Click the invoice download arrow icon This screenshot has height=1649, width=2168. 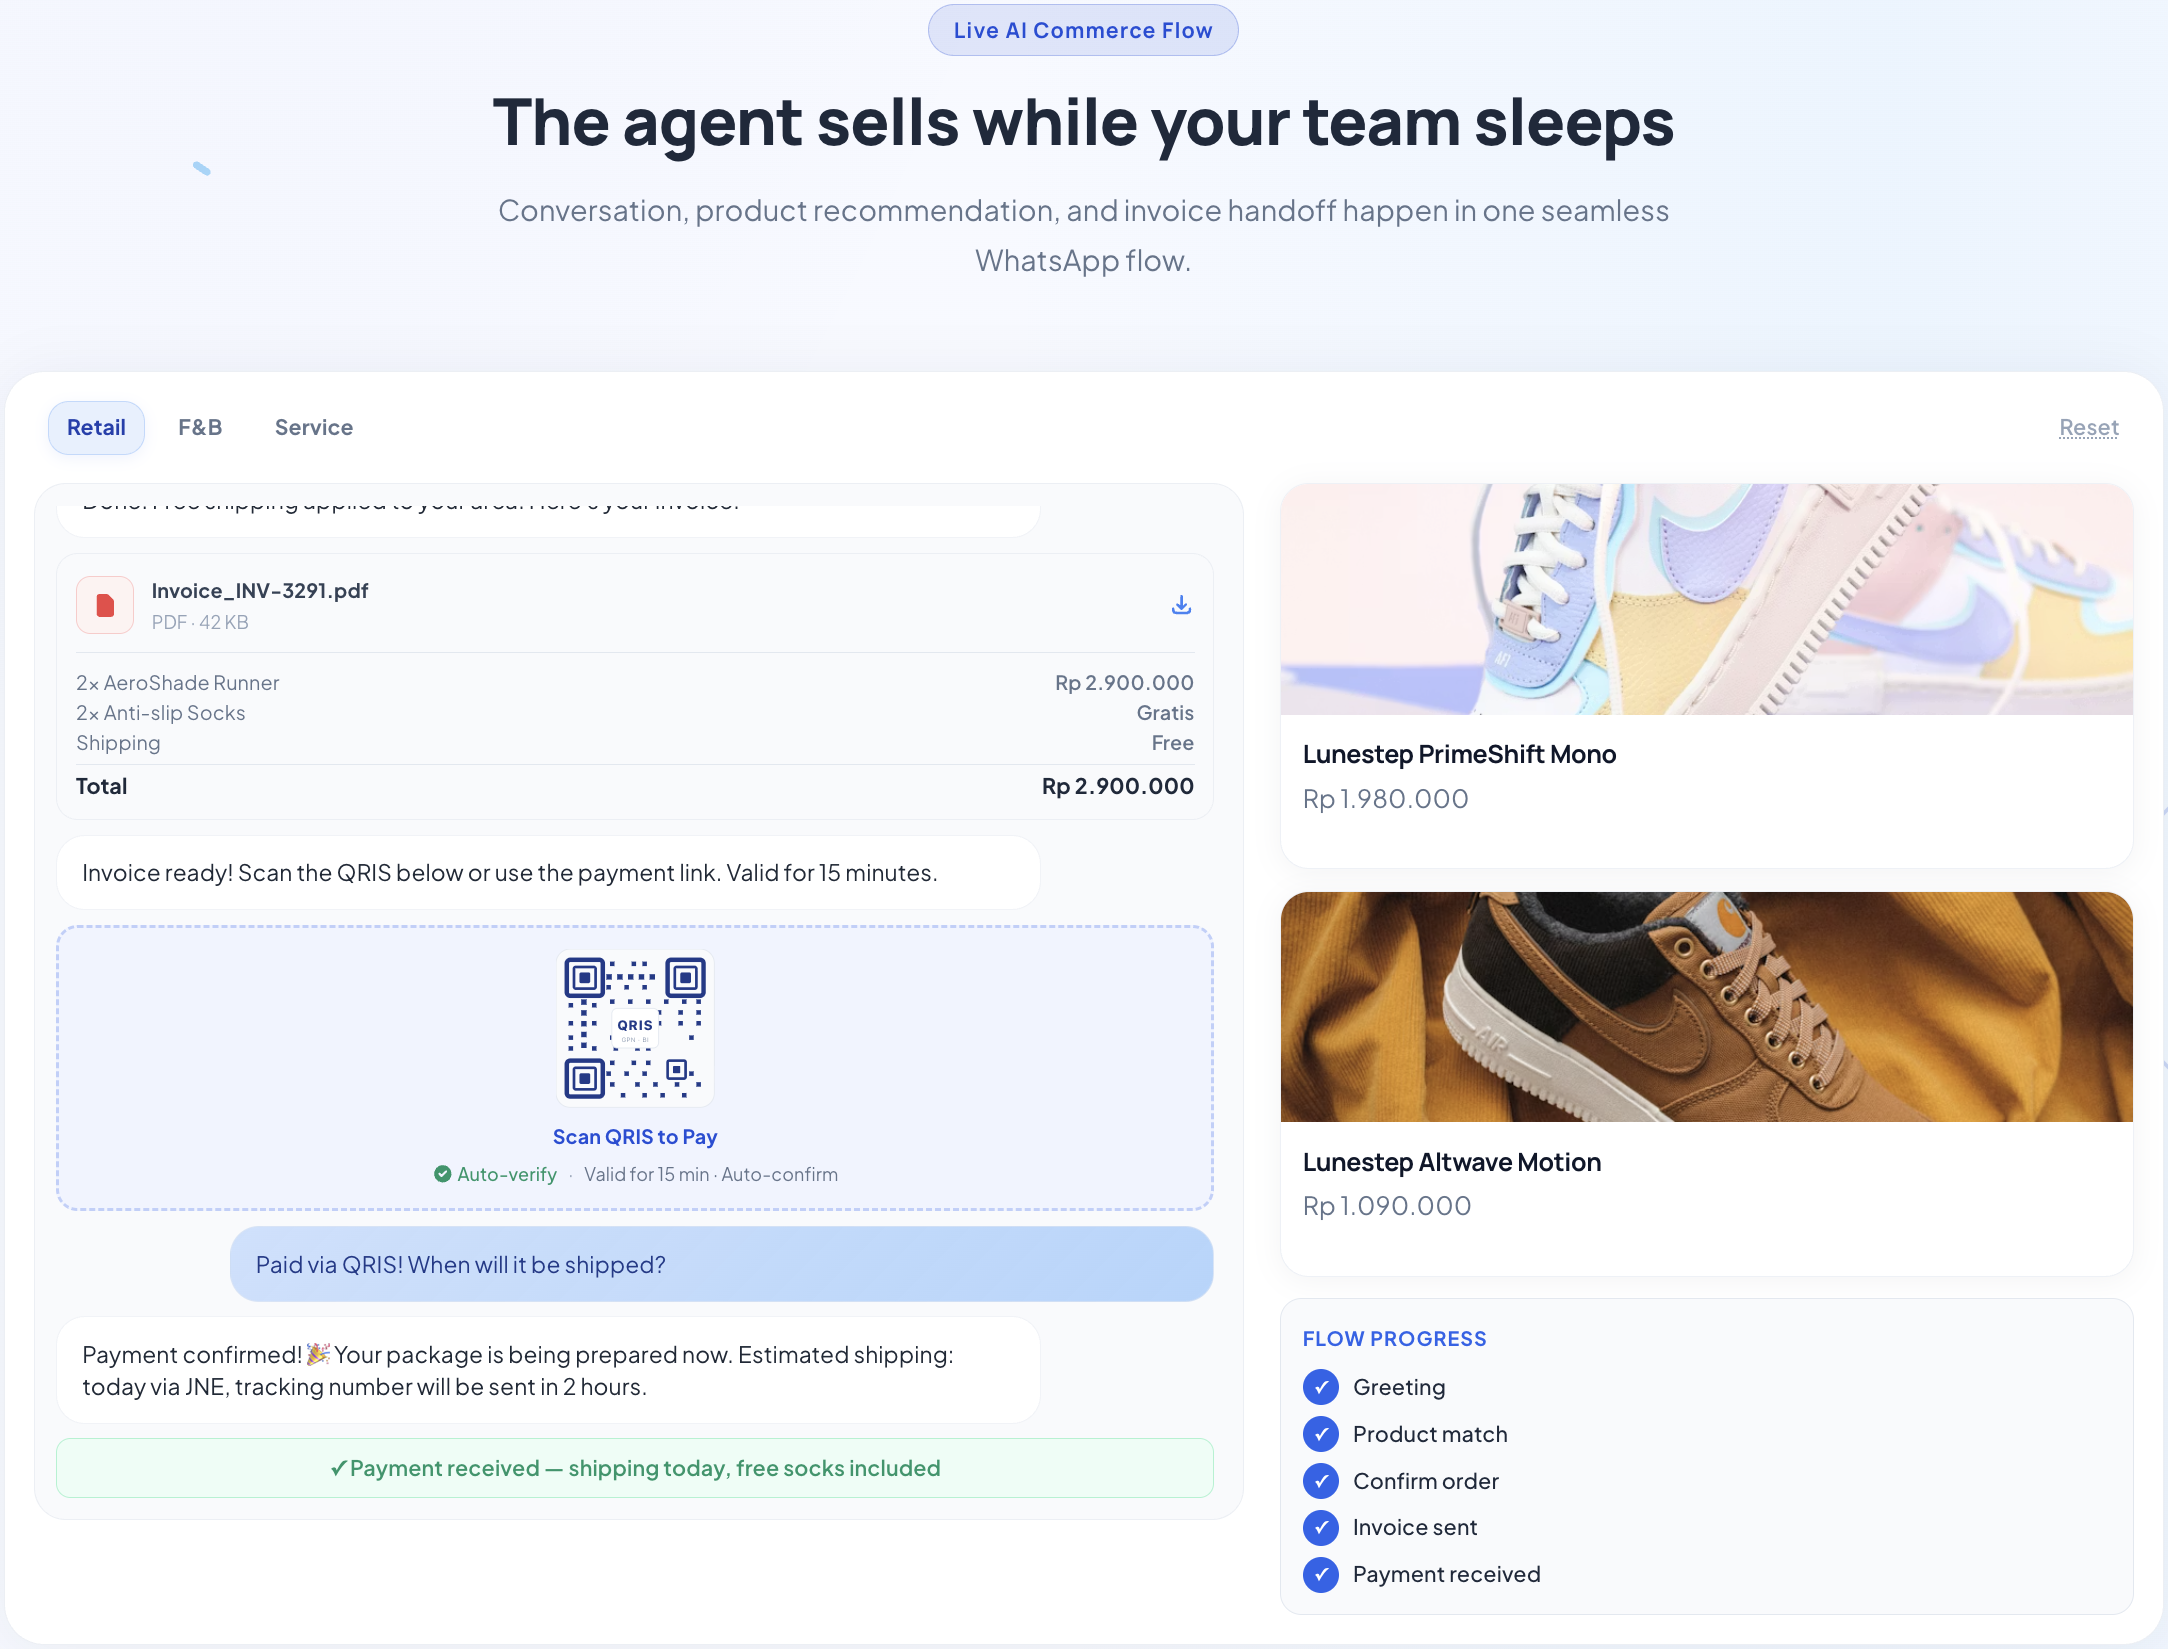point(1181,605)
